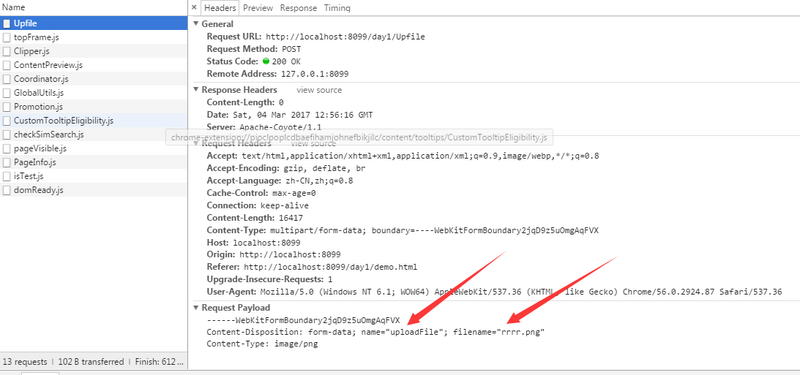The width and height of the screenshot is (800, 375).
Task: Select the isTest.js request
Action: [93, 176]
